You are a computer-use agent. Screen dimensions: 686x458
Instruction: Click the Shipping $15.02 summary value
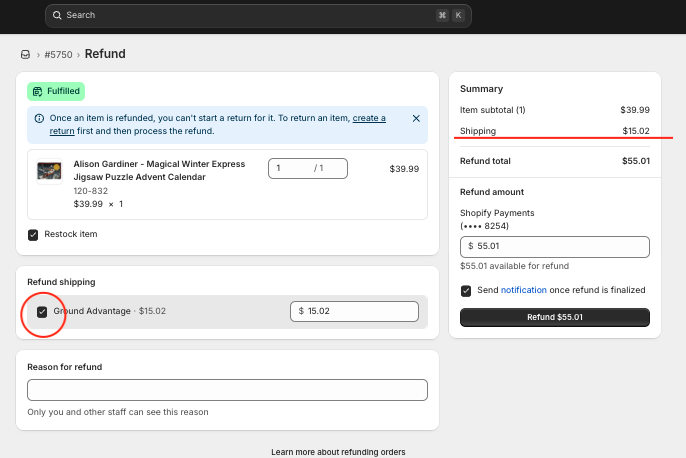636,131
